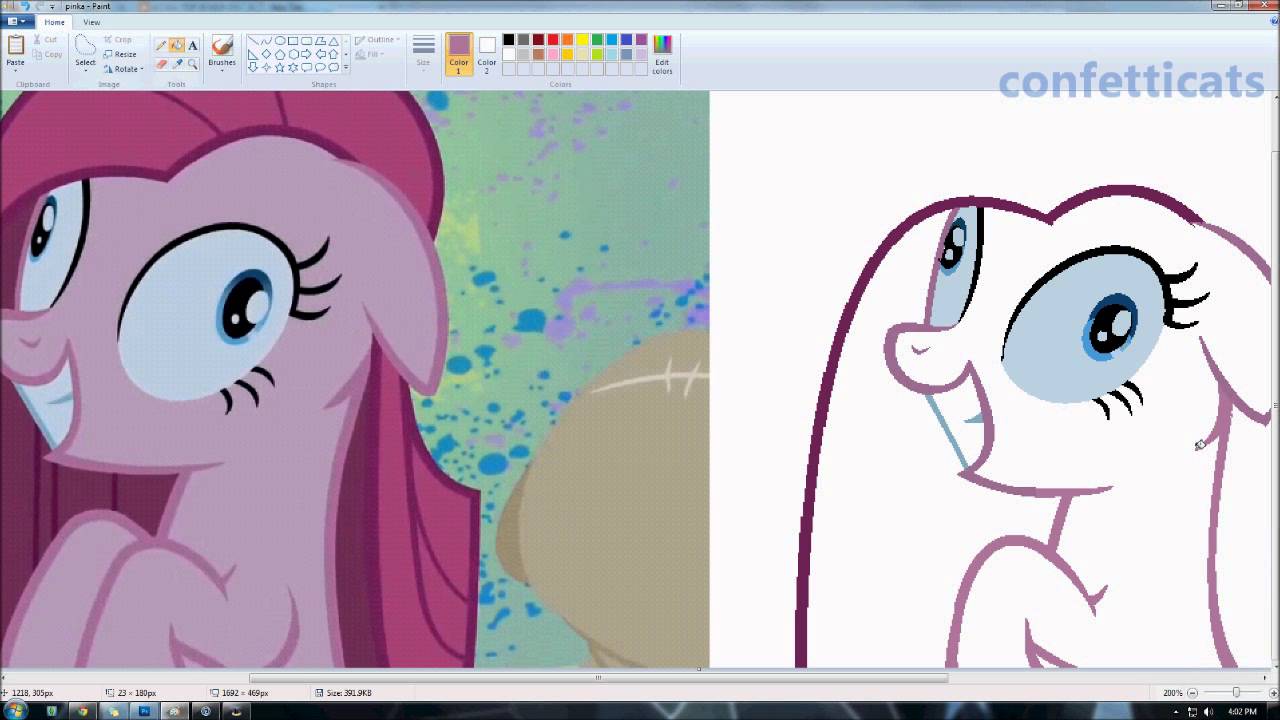Screen dimensions: 1280x720
Task: Expand the Shapes gallery more button
Action: 346,67
